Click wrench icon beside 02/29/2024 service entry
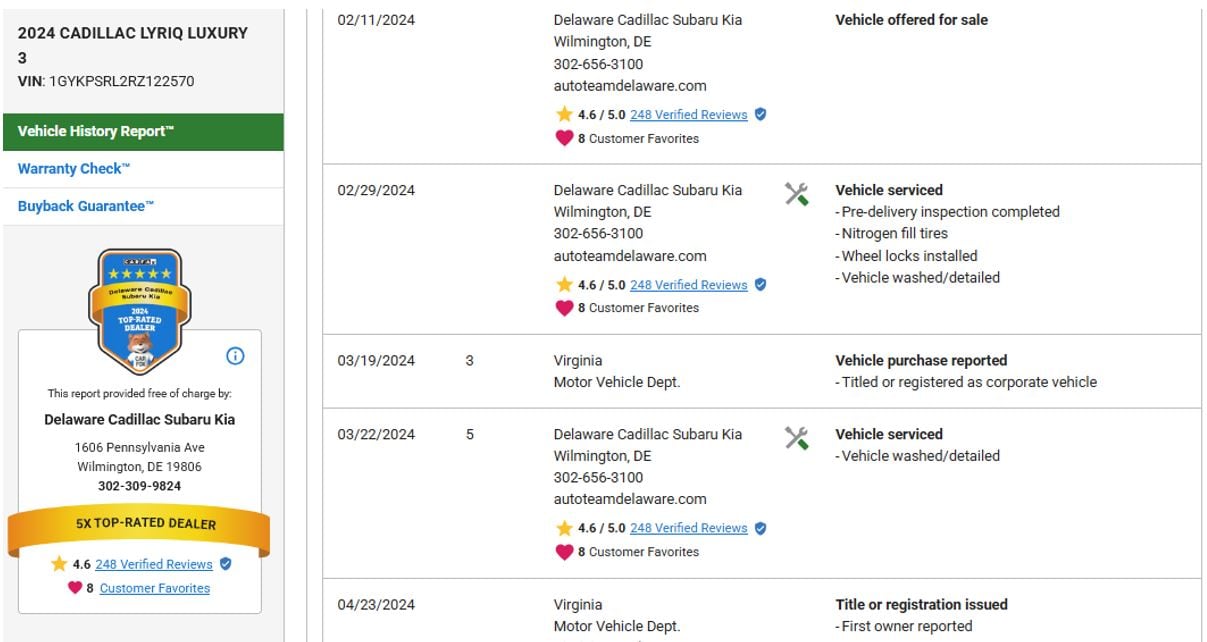 pyautogui.click(x=796, y=194)
